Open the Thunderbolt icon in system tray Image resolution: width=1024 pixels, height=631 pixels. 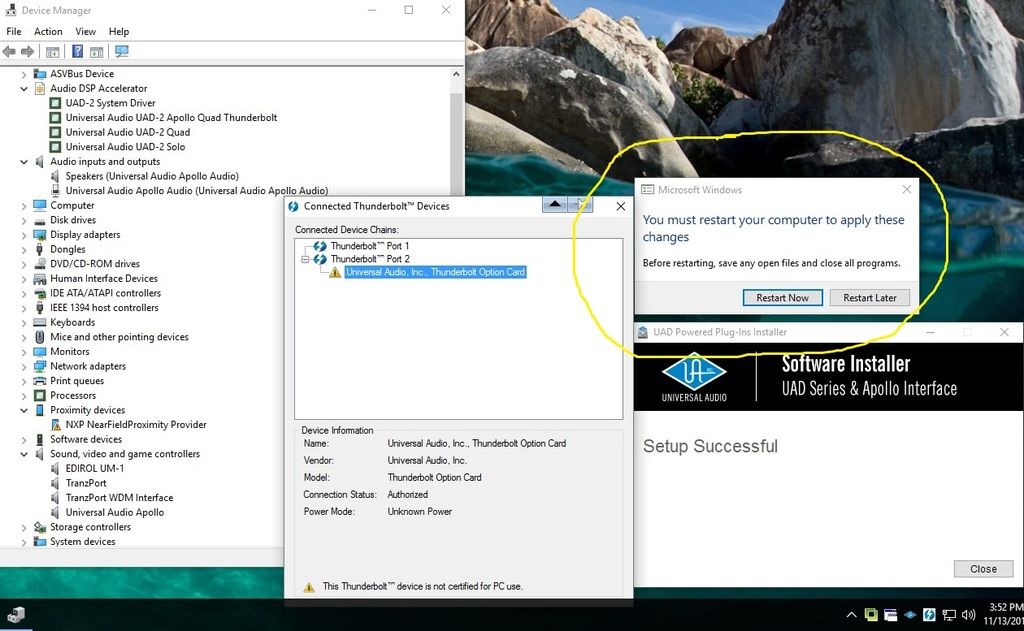pos(929,614)
